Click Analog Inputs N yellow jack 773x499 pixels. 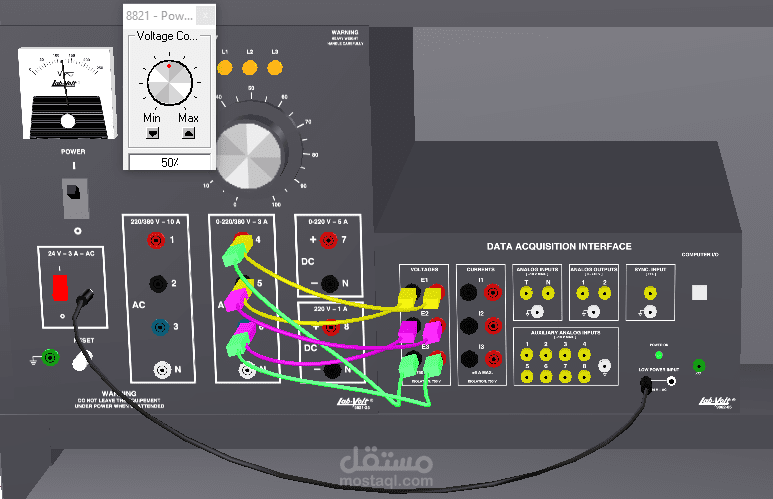pyautogui.click(x=548, y=293)
